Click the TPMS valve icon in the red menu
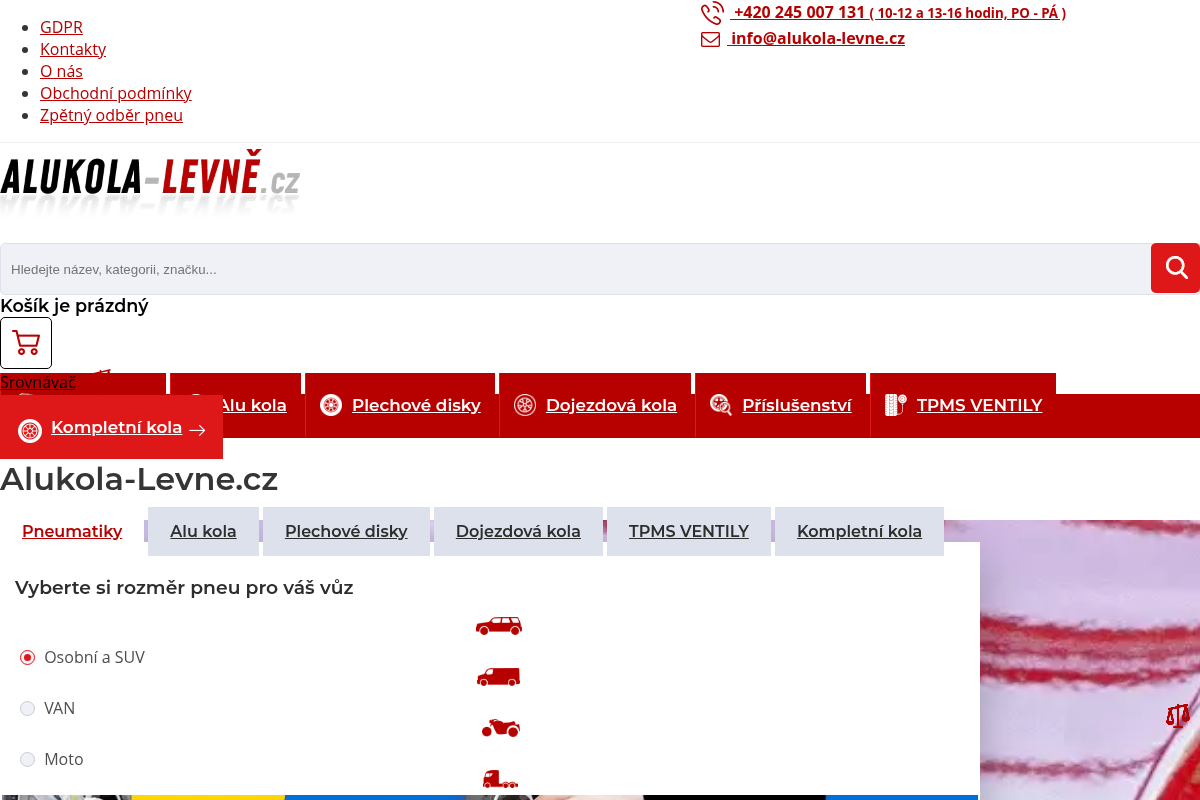1200x800 pixels. (896, 405)
